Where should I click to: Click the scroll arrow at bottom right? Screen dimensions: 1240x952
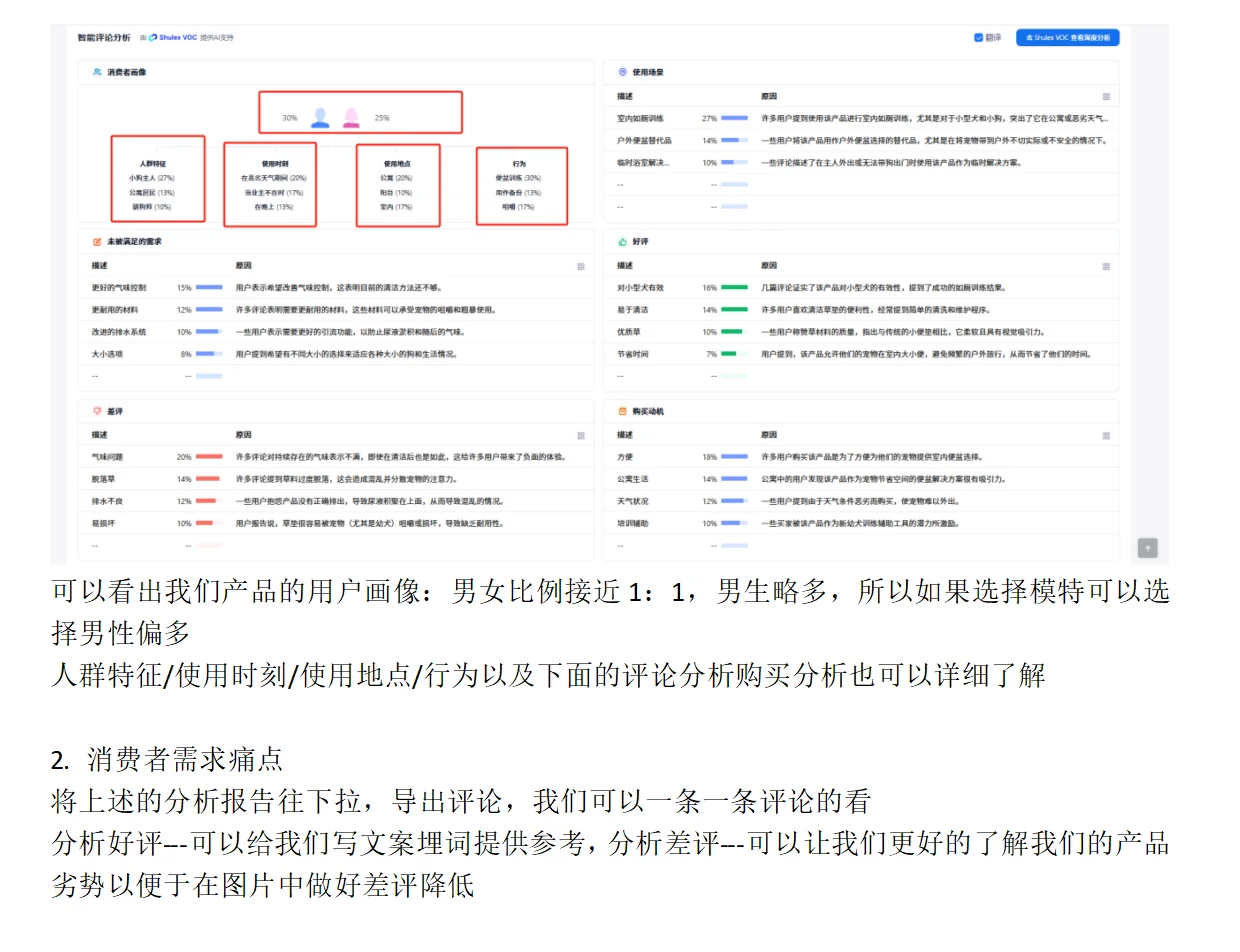click(1147, 548)
